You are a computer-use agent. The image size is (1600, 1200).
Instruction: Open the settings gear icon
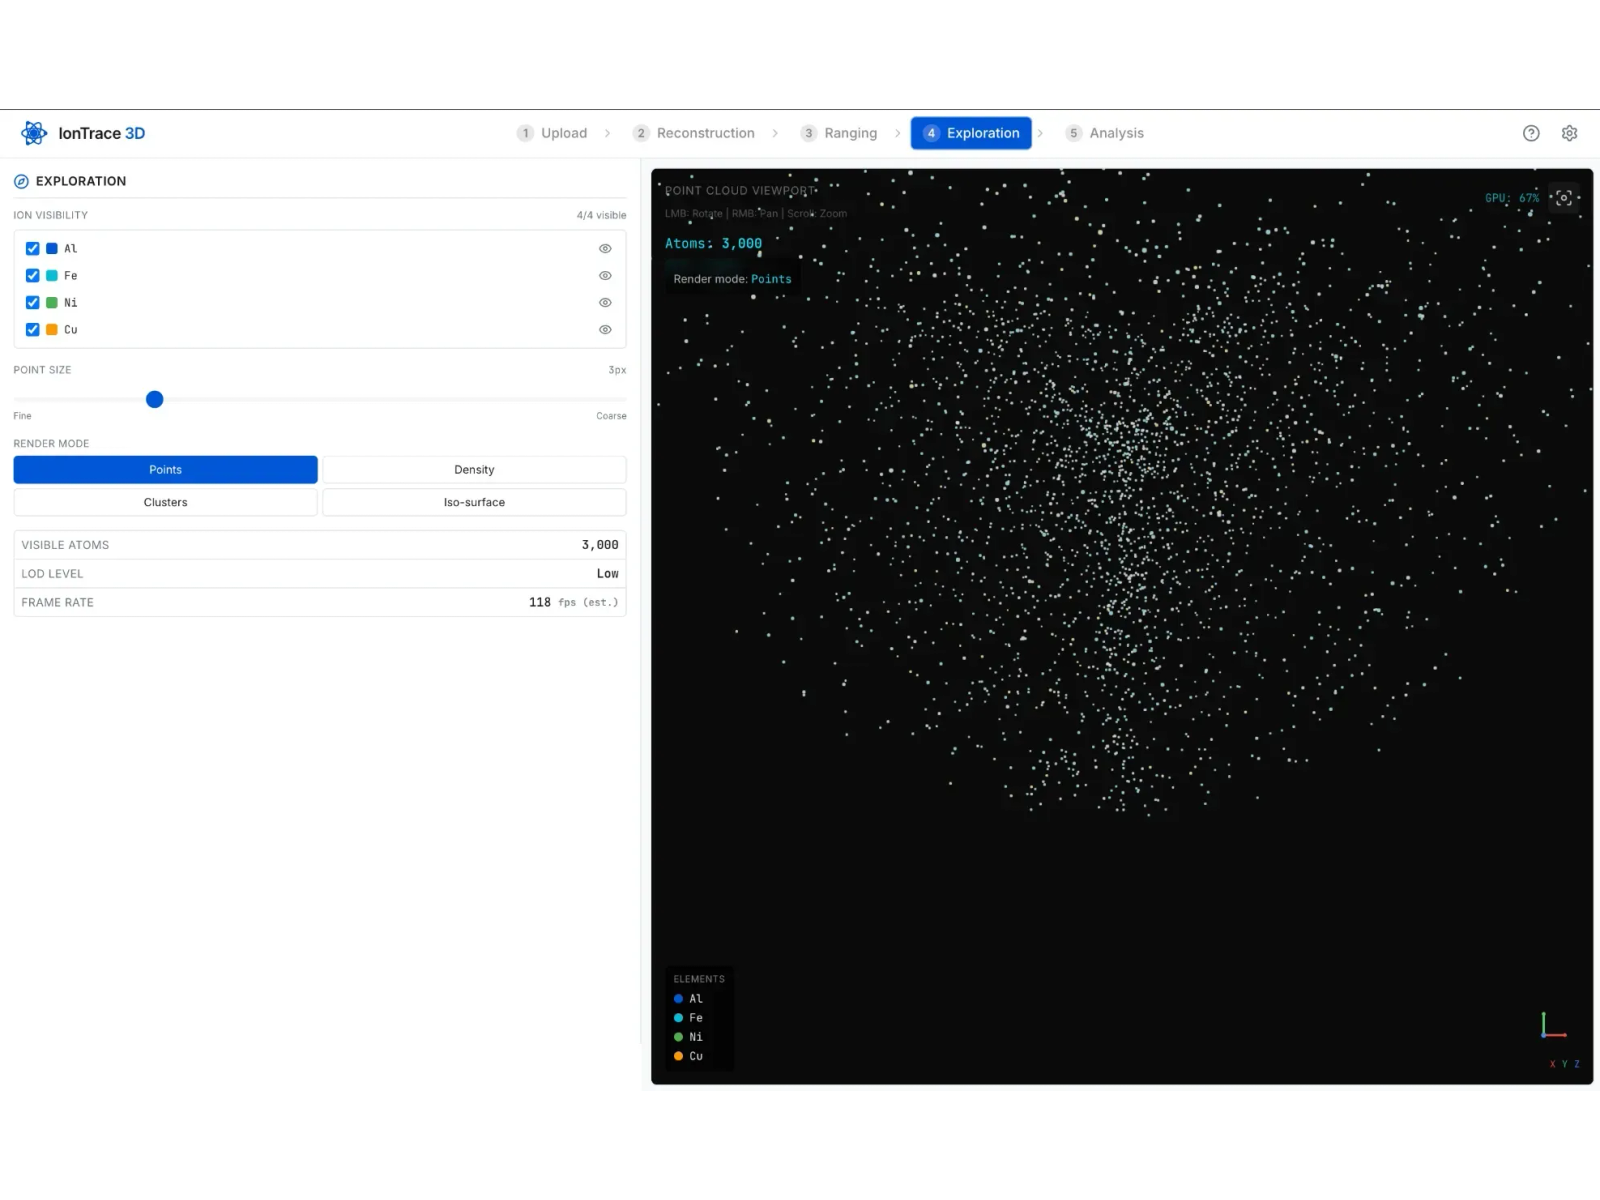[1569, 133]
